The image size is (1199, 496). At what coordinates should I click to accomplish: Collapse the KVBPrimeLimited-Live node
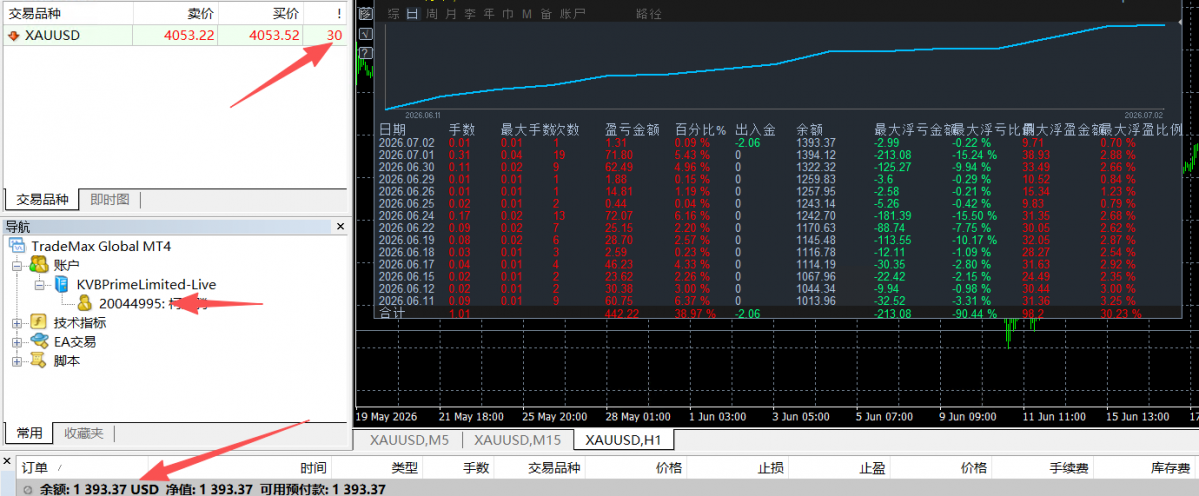click(x=40, y=284)
